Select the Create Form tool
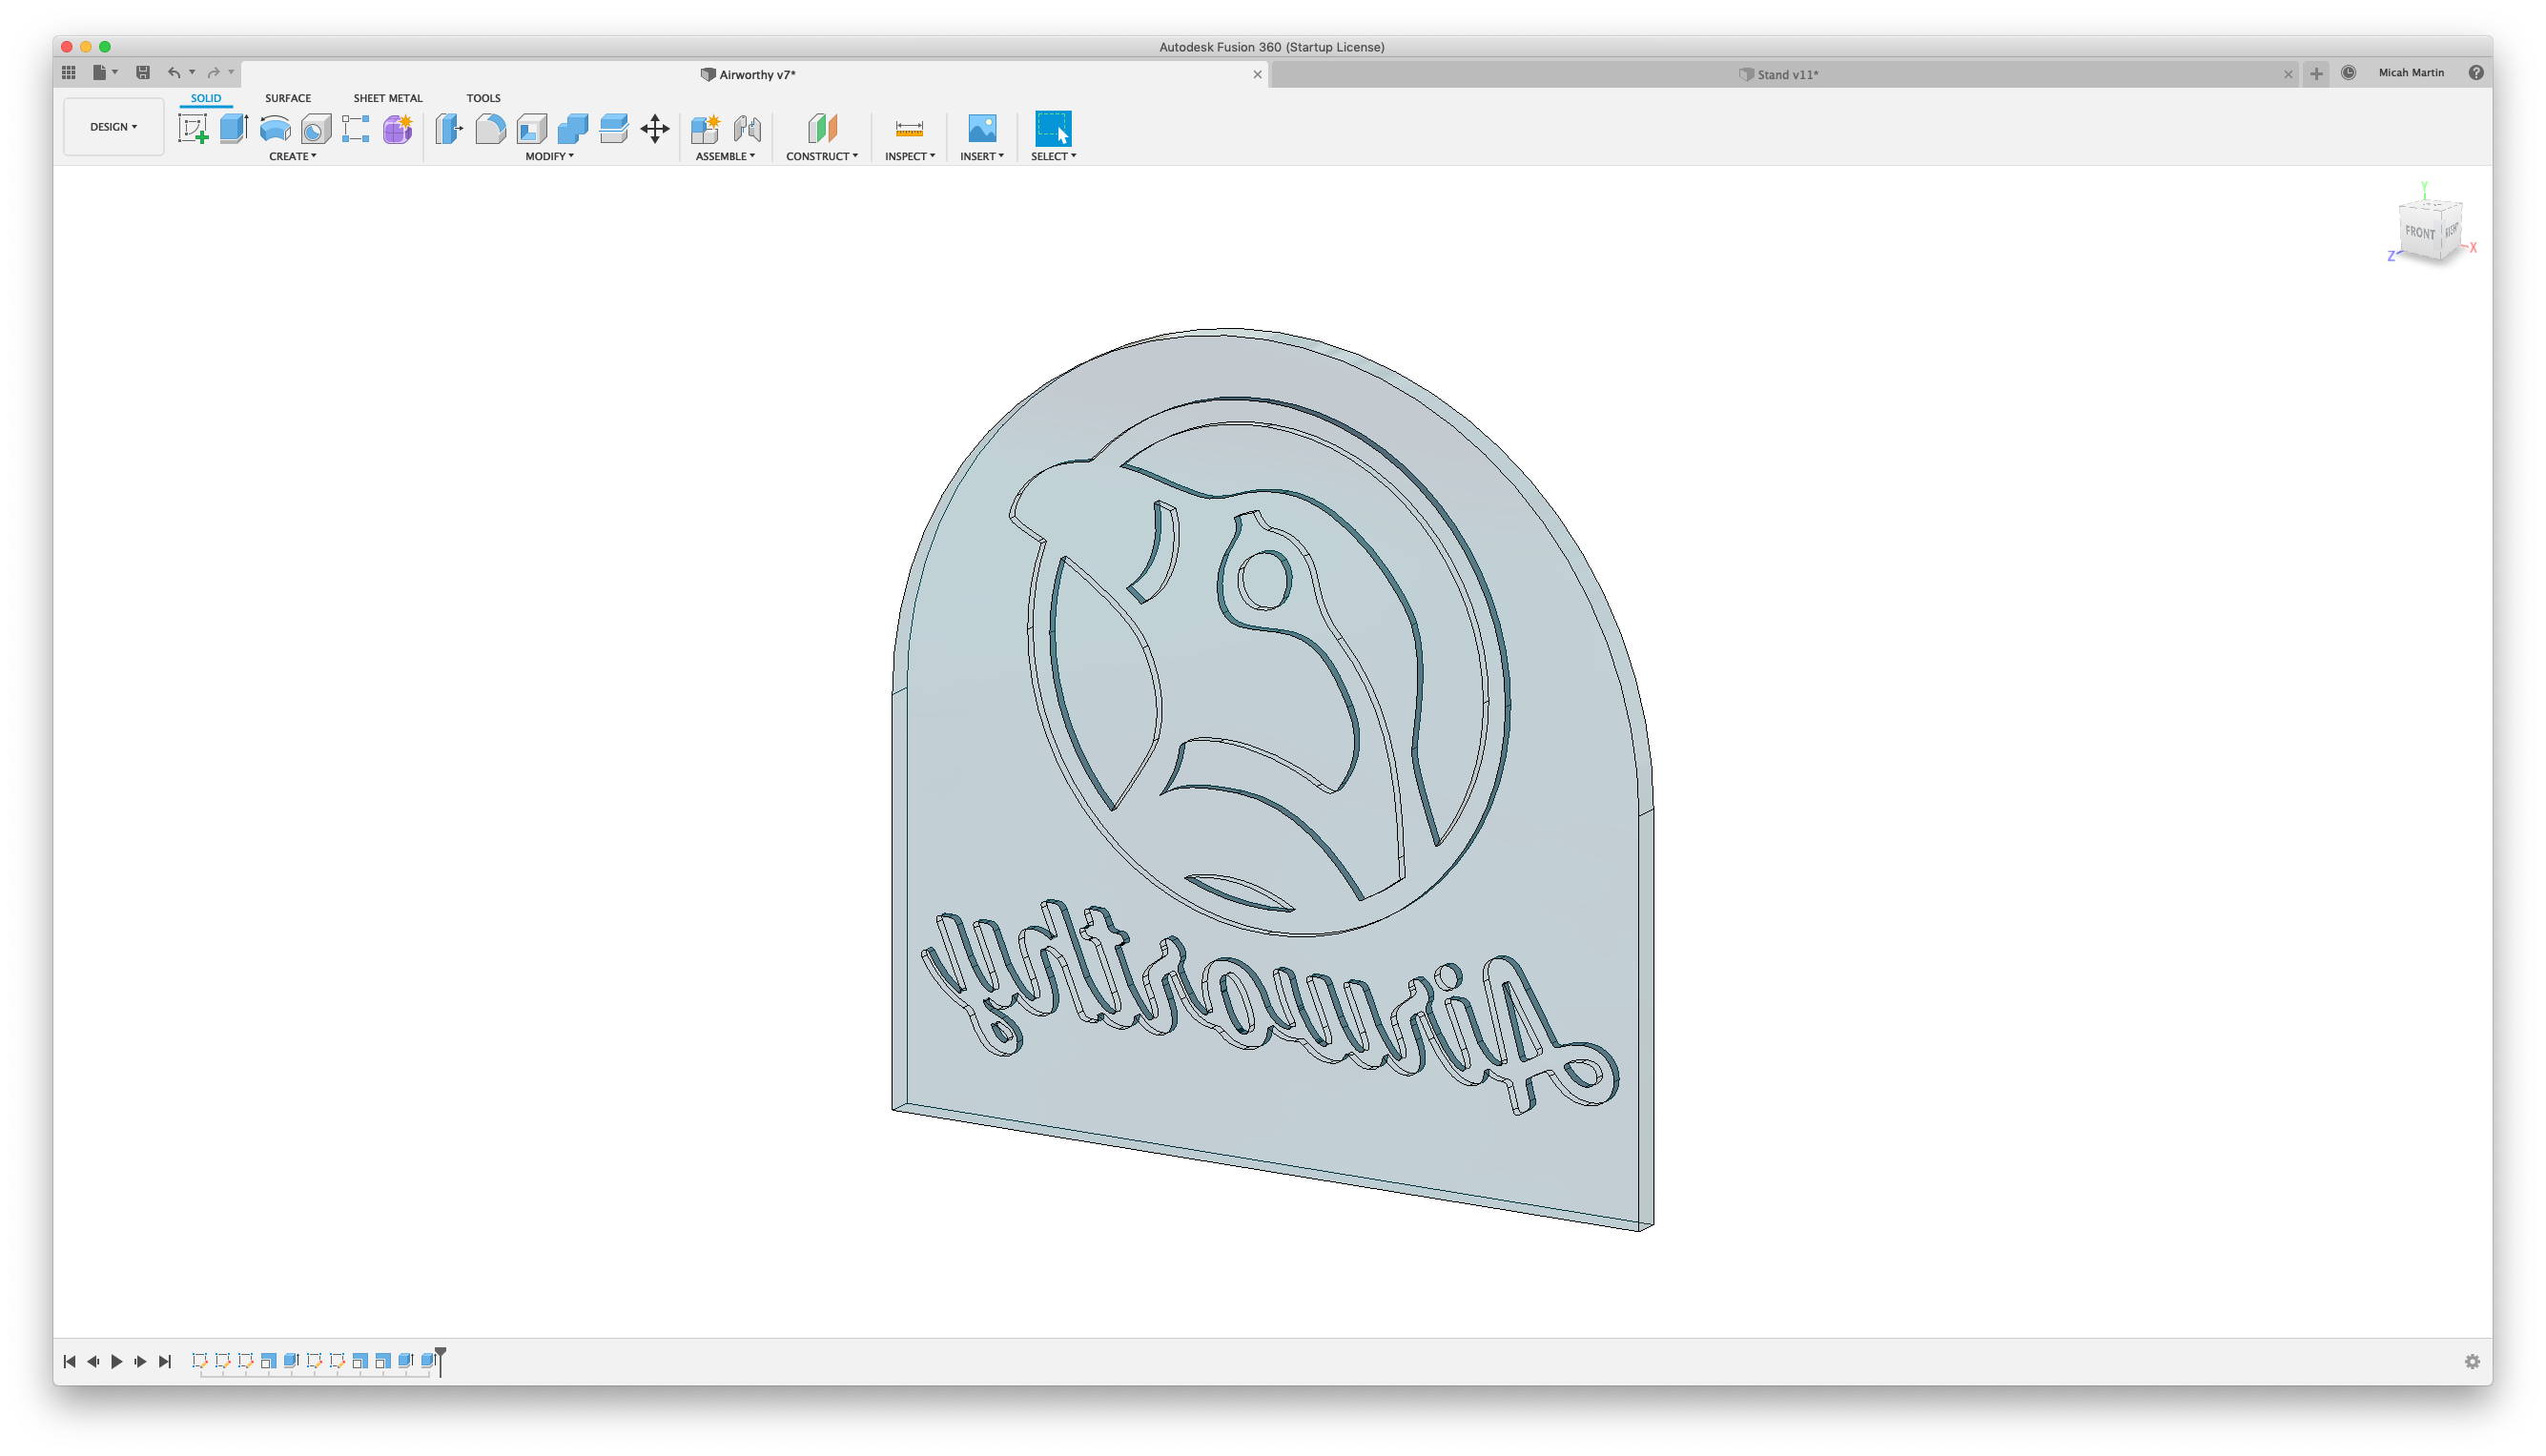The image size is (2546, 1456). 397,129
